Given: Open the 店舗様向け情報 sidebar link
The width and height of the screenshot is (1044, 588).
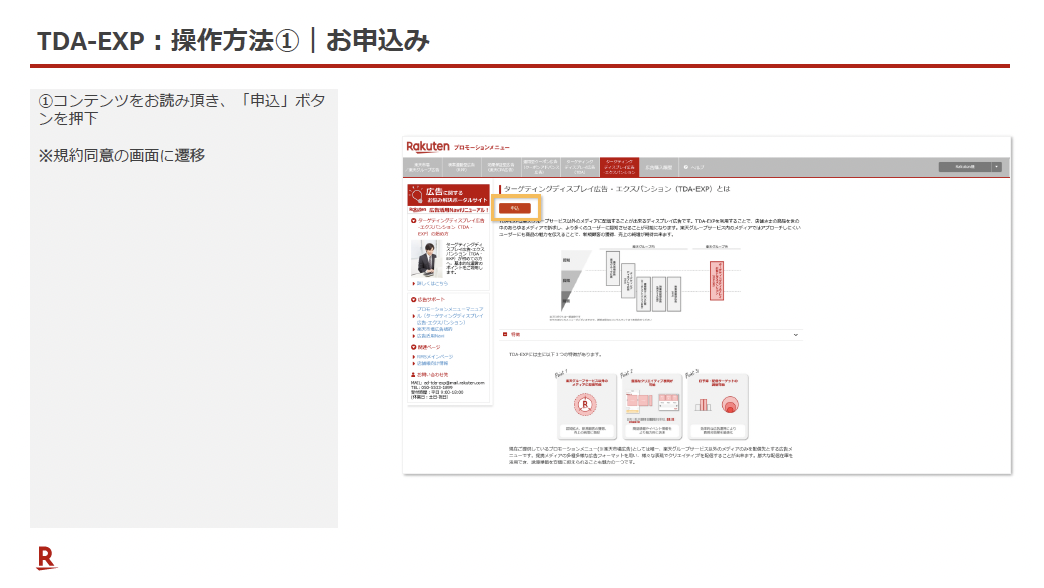Looking at the screenshot, I should pyautogui.click(x=432, y=364).
